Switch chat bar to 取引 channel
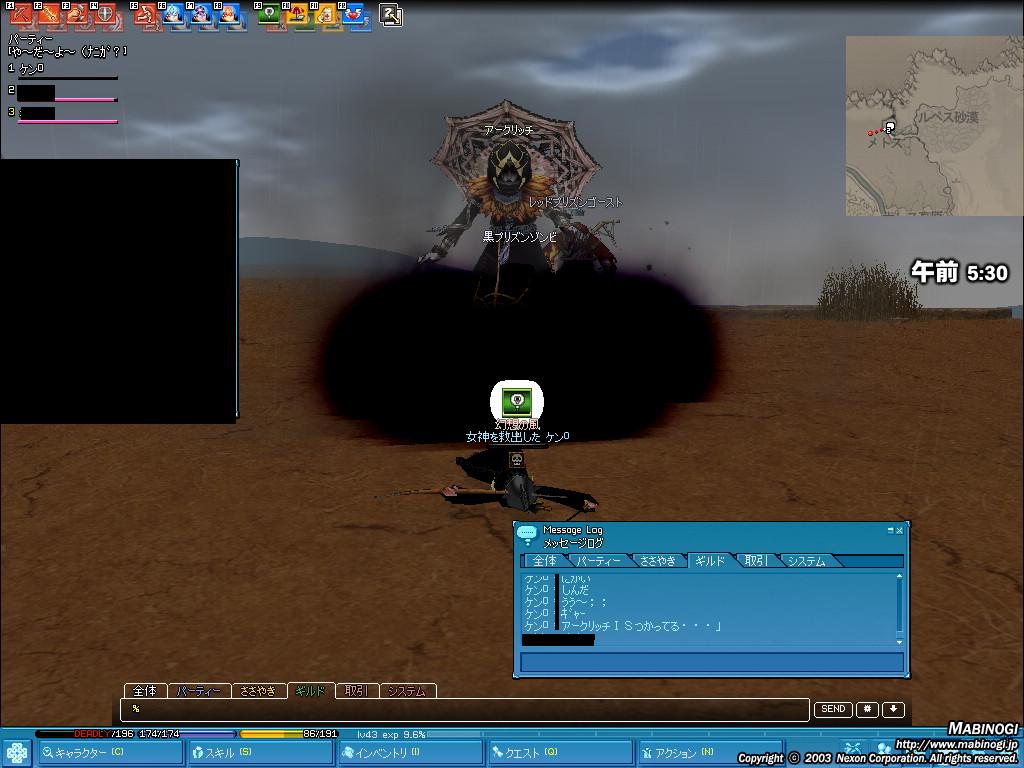1024x768 pixels. (357, 690)
